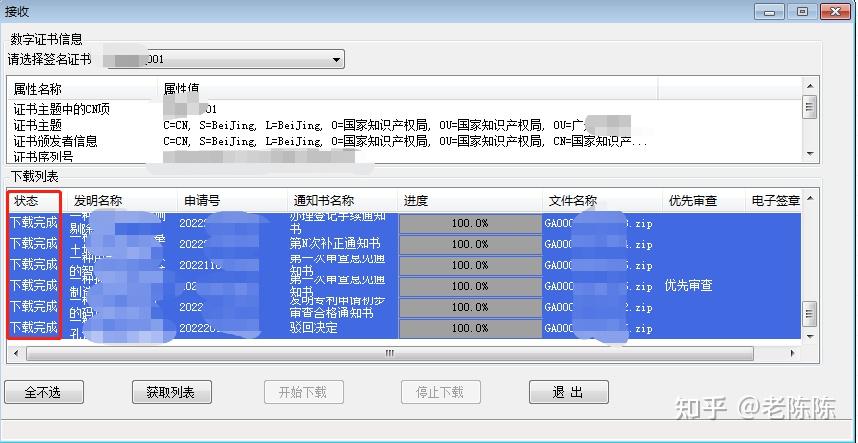Click the download list horizontal scrollbar thumb
This screenshot has height=443, width=858.
click(390, 353)
